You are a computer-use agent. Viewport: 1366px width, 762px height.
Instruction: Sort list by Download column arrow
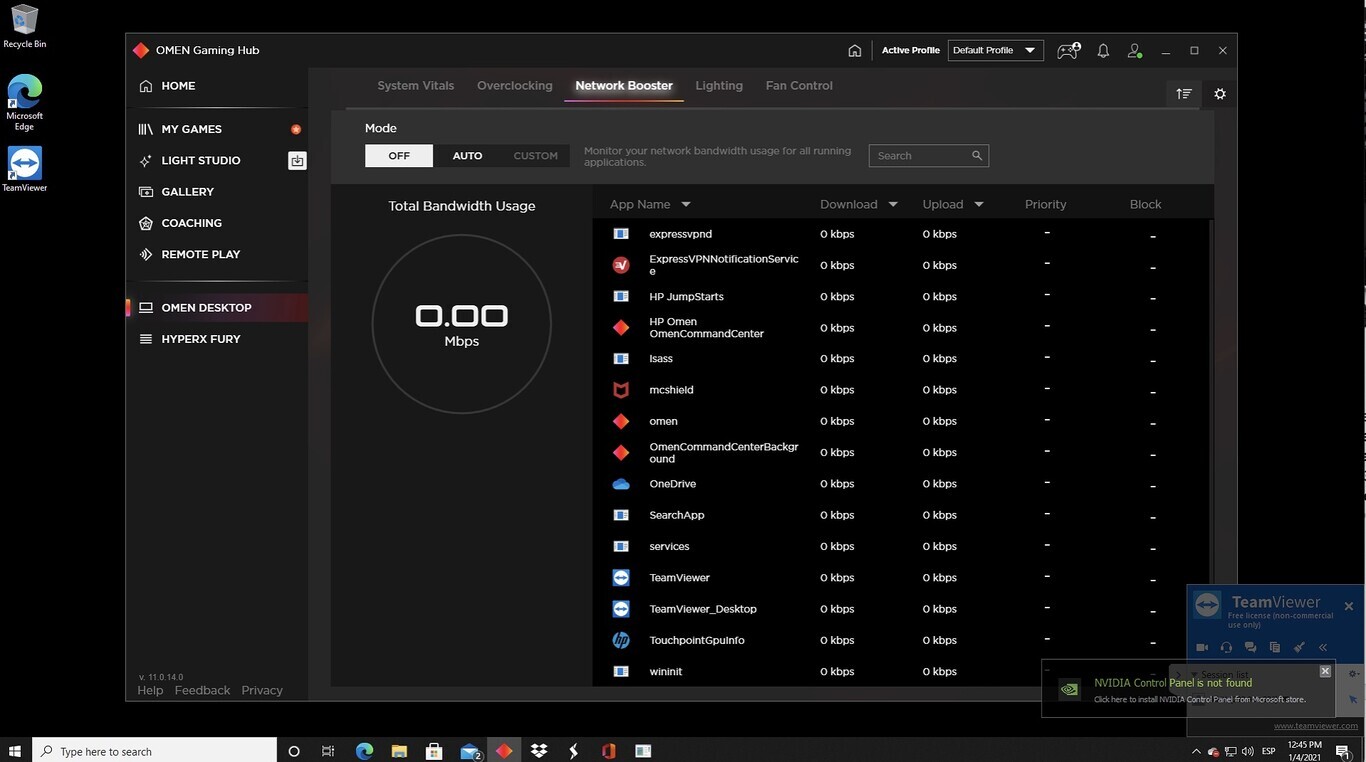893,205
